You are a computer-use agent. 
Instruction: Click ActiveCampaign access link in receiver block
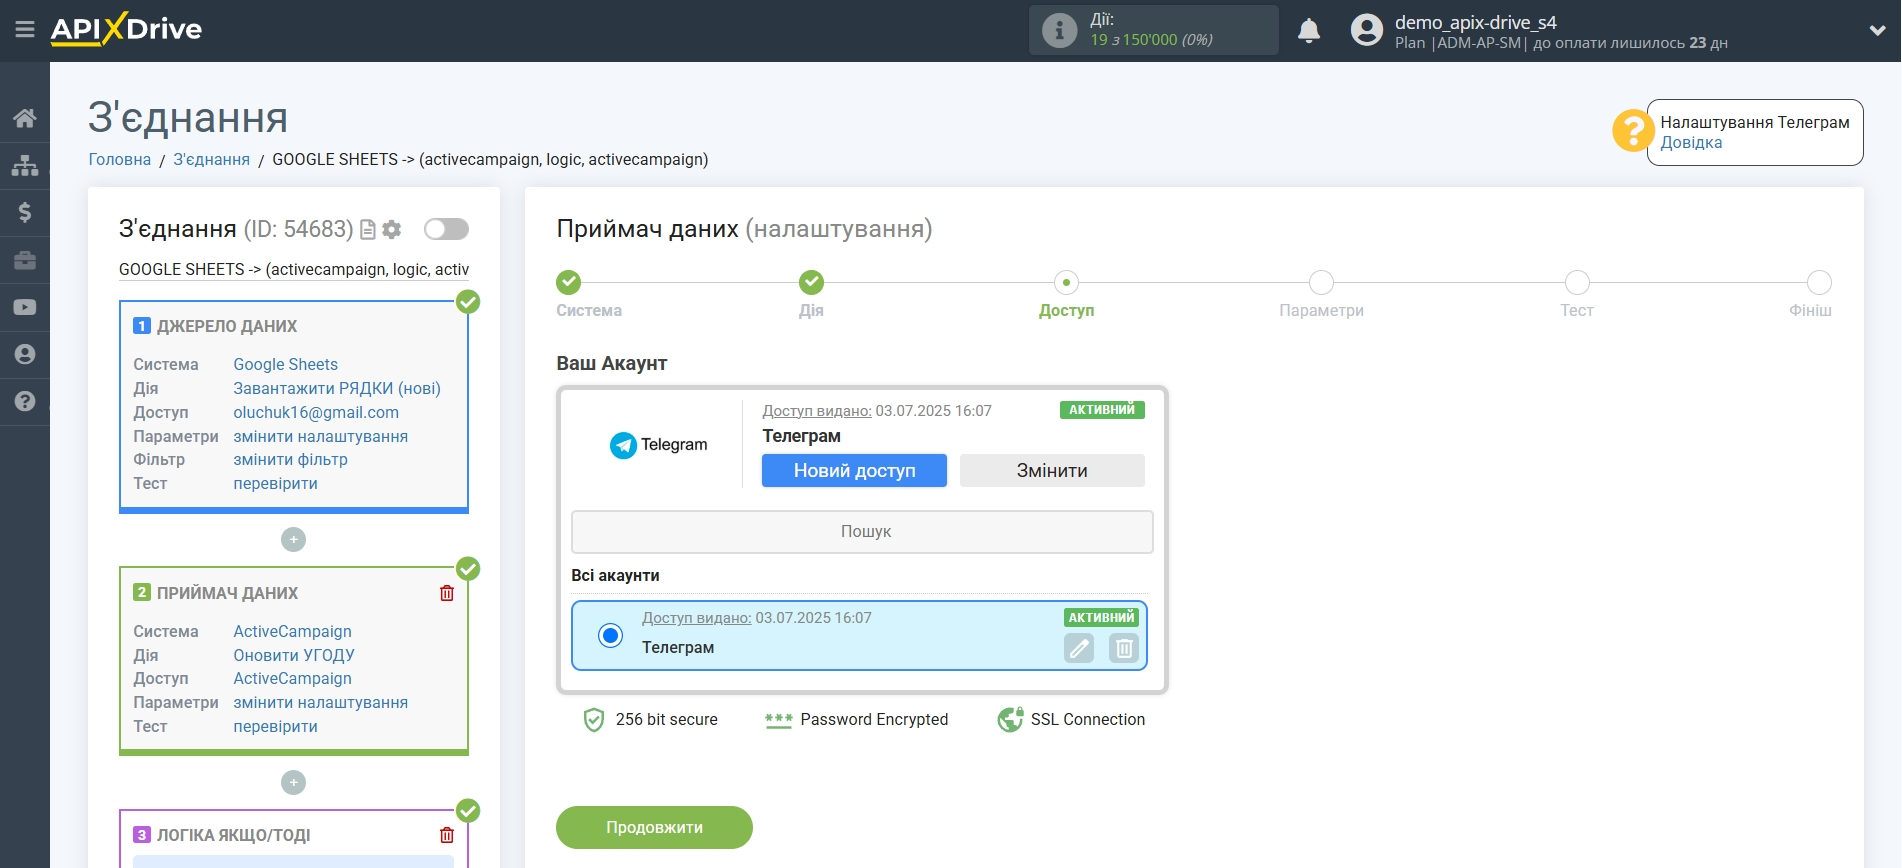pyautogui.click(x=292, y=679)
